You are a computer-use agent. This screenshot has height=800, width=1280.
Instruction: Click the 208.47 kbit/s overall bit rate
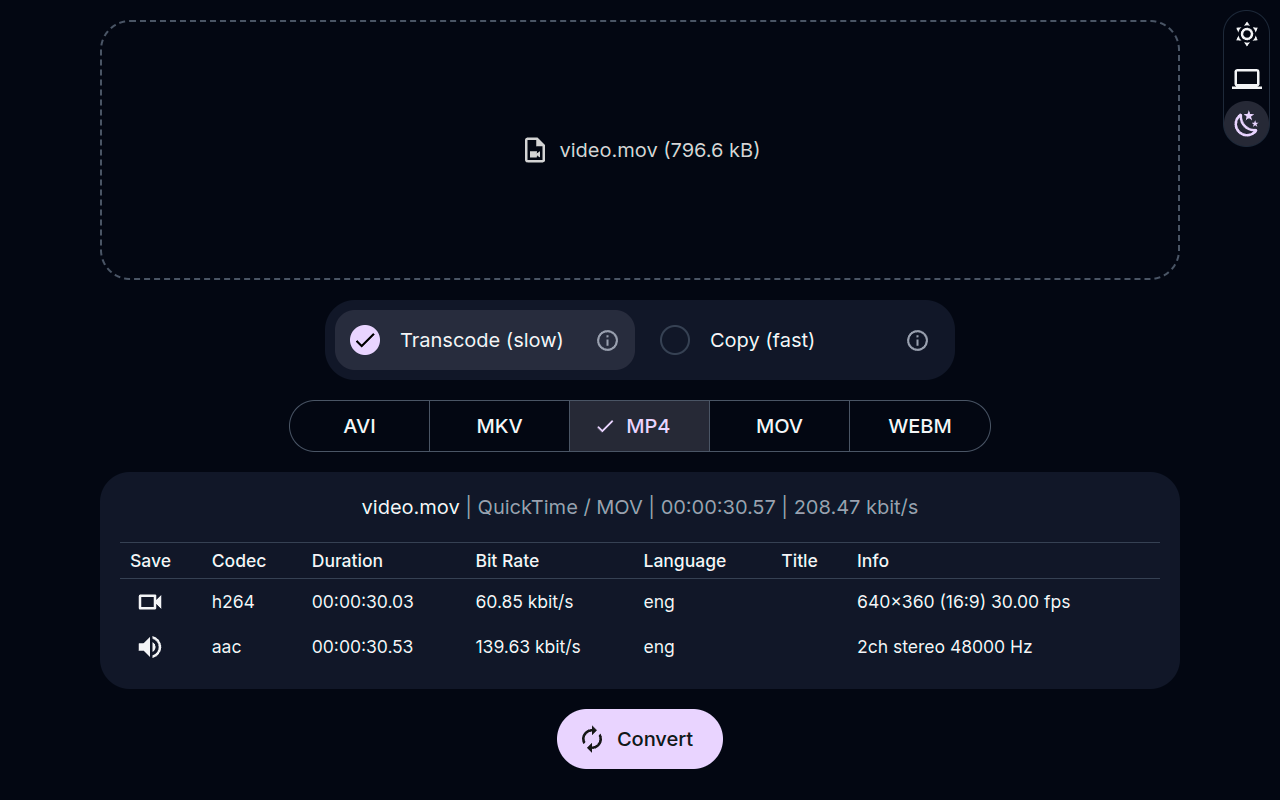tap(856, 507)
